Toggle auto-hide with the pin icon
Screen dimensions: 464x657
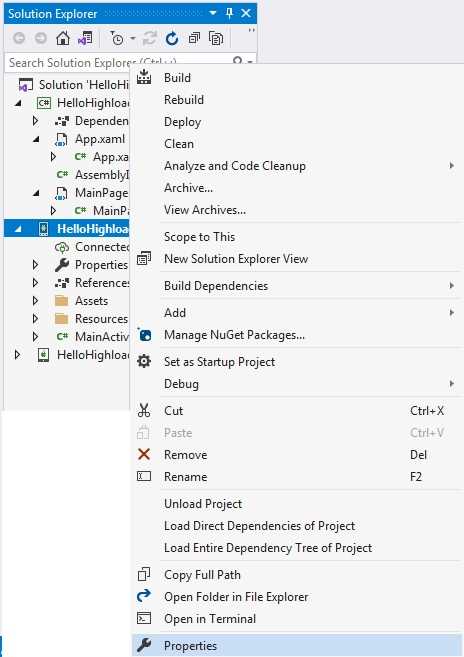[229, 13]
